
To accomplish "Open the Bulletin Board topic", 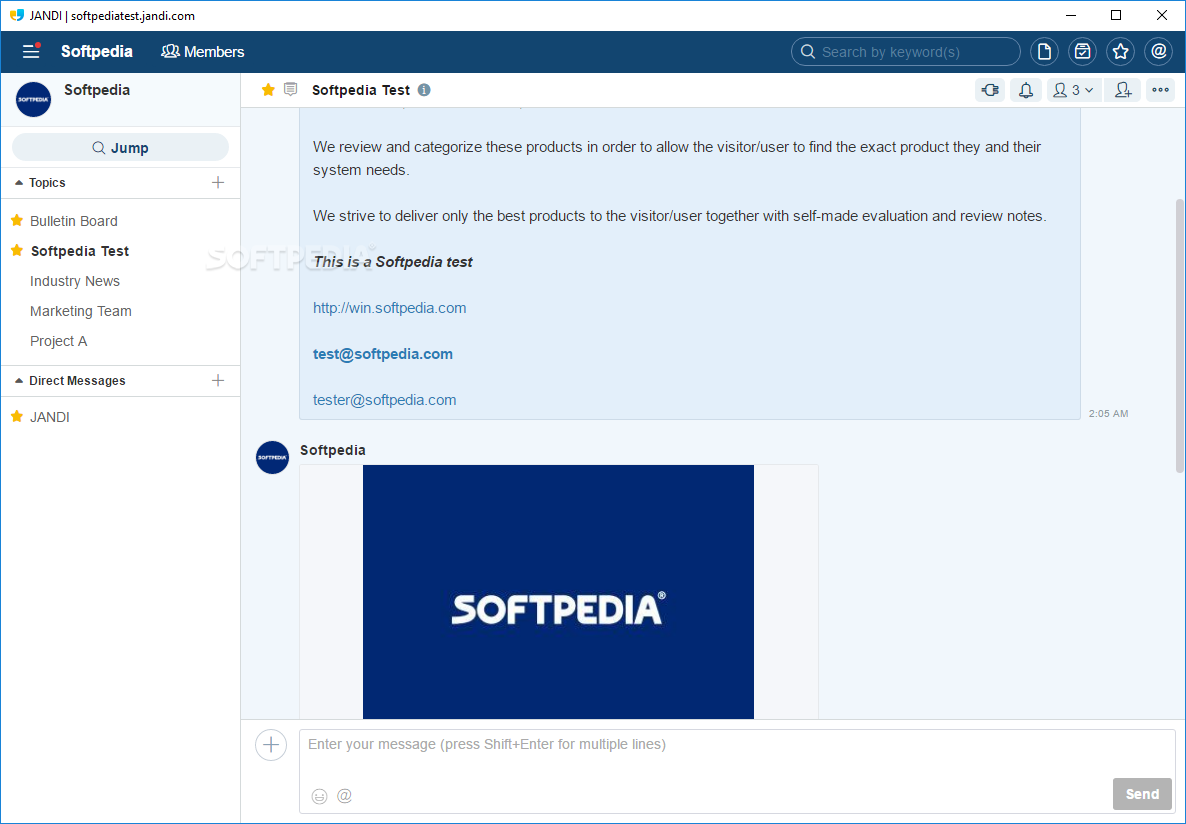I will (73, 221).
